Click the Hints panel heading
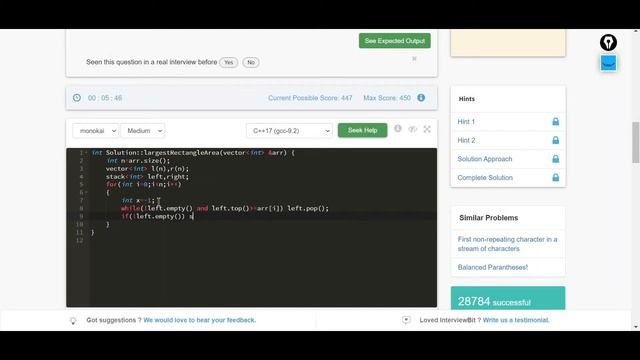Viewport: 640px width, 360px height. coord(467,99)
